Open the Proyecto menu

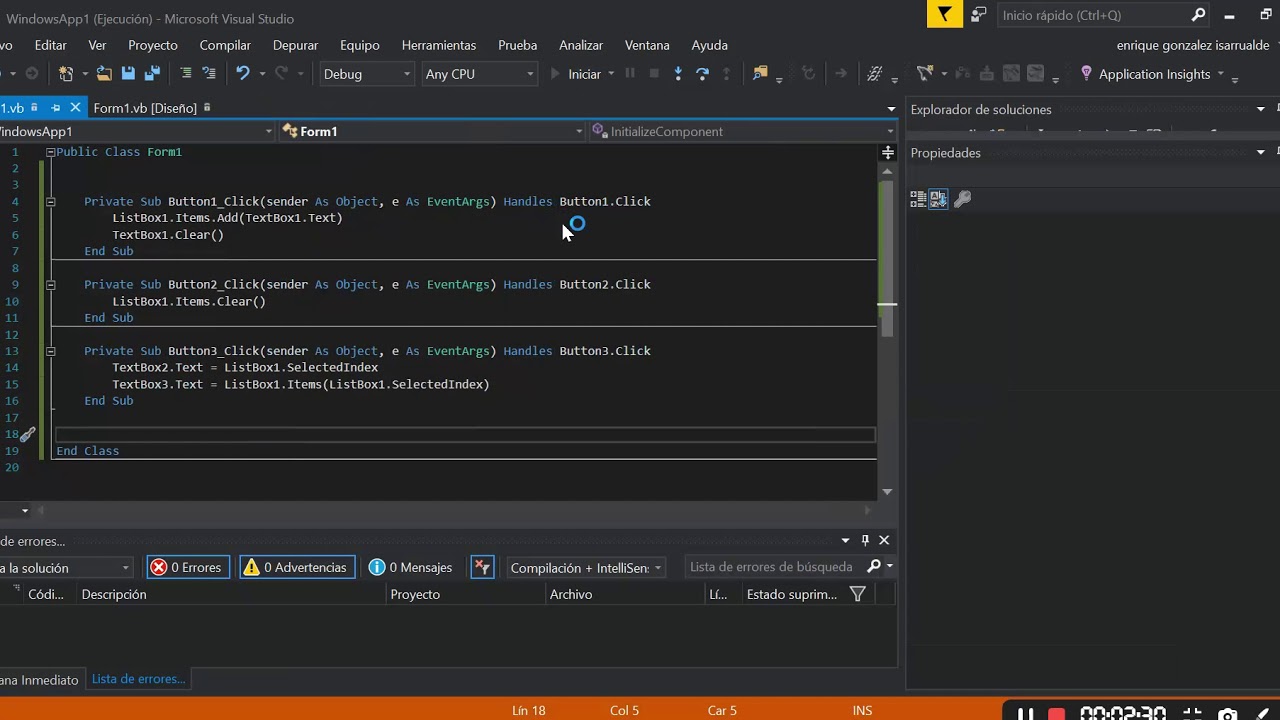click(x=153, y=45)
